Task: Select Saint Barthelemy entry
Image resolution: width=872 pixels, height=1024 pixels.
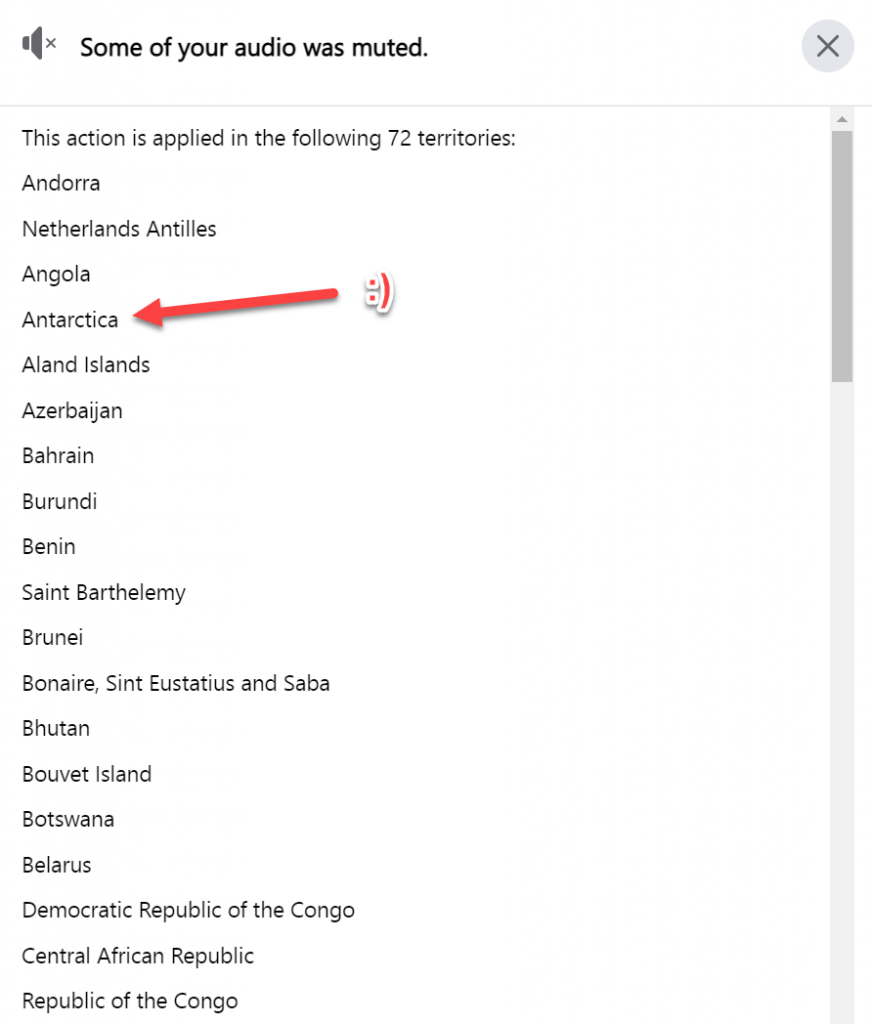Action: pyautogui.click(x=104, y=592)
